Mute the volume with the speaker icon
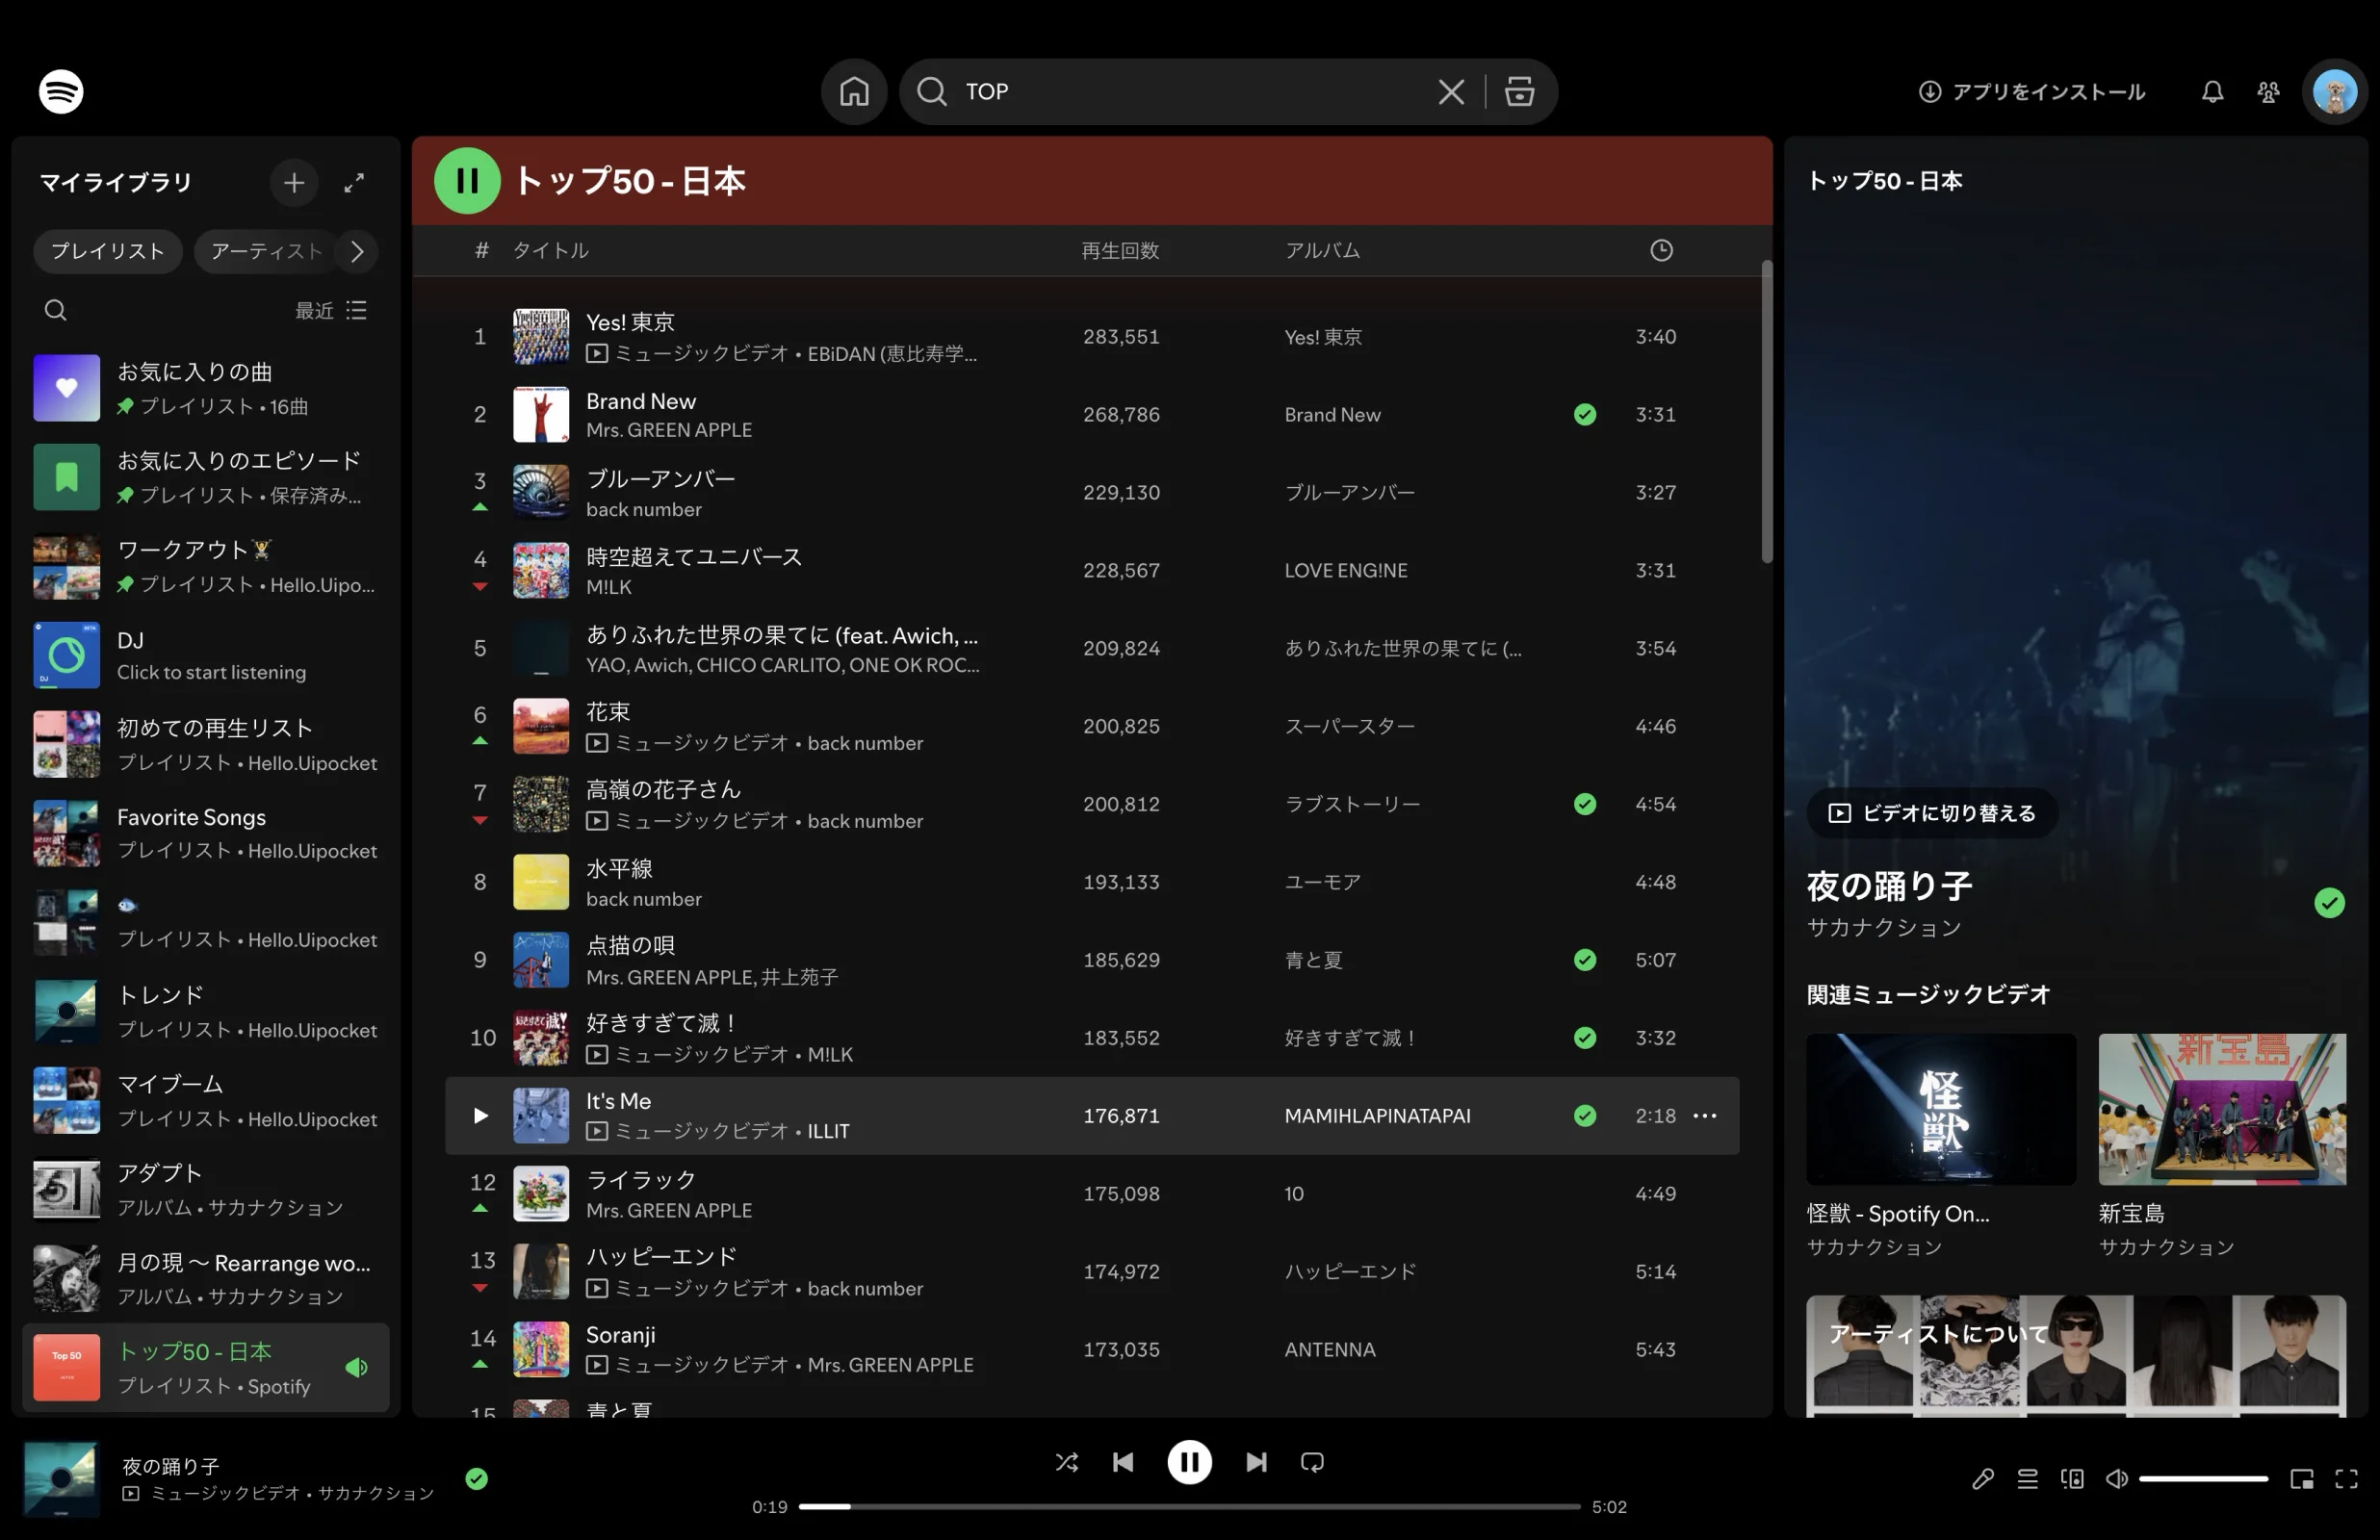Screen dimensions: 2380x1540 coord(2116,1478)
